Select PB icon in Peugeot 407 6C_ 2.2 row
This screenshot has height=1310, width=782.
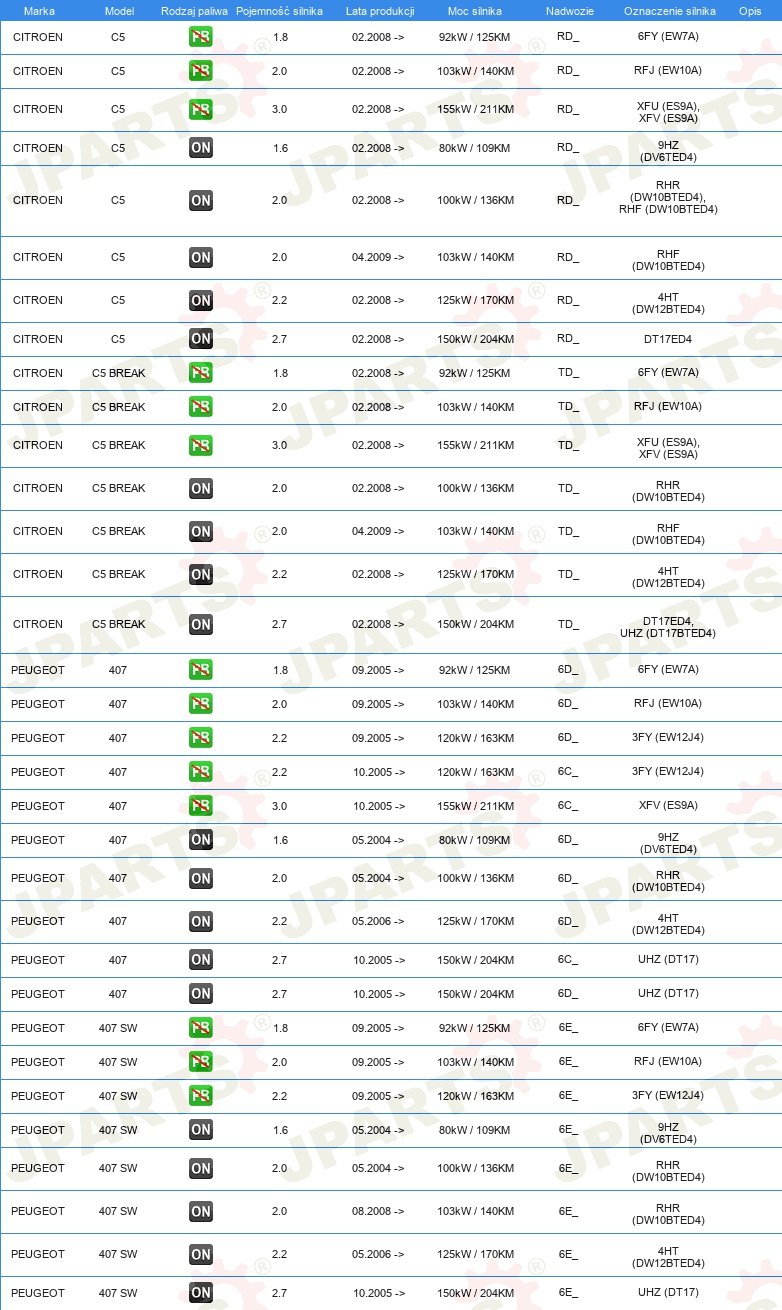(x=201, y=772)
